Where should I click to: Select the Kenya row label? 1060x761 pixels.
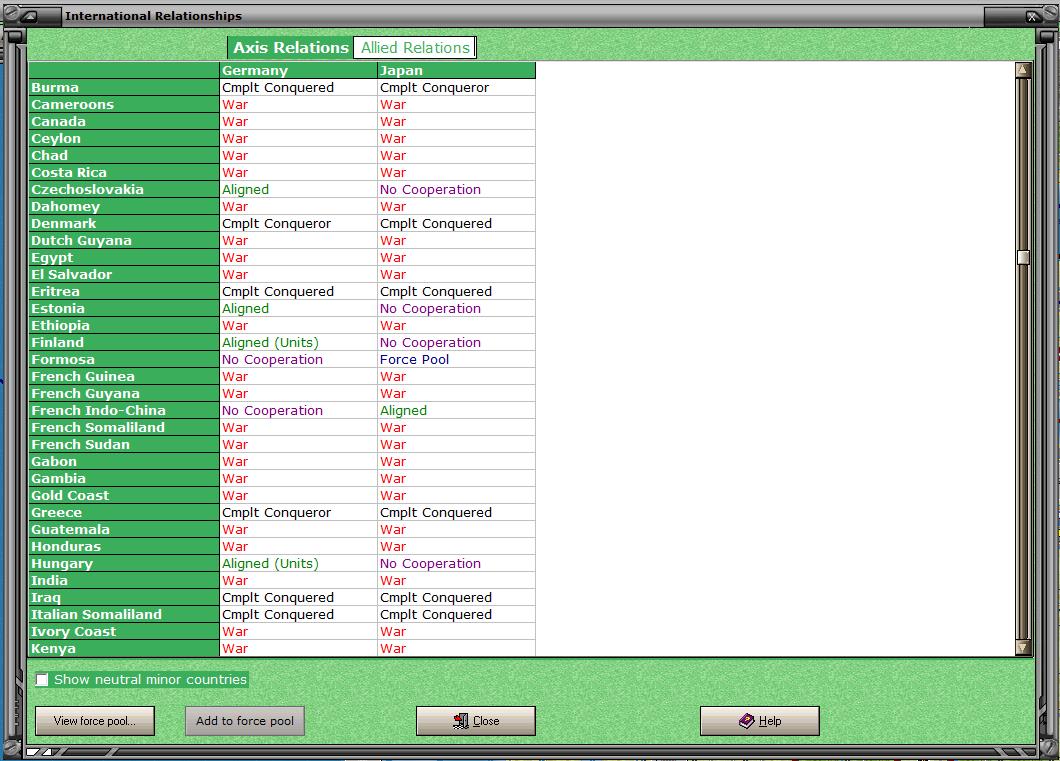(124, 649)
